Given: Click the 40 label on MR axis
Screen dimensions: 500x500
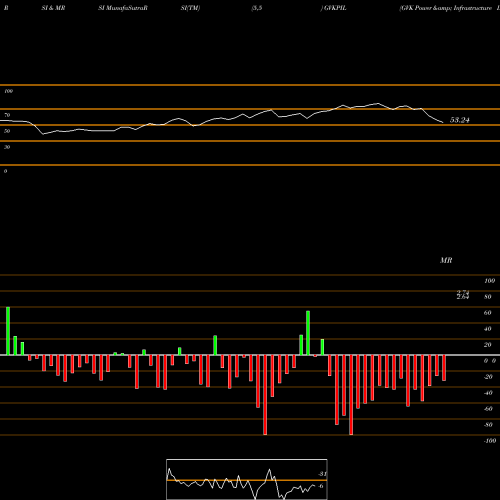Looking at the screenshot, I should (x=488, y=329).
